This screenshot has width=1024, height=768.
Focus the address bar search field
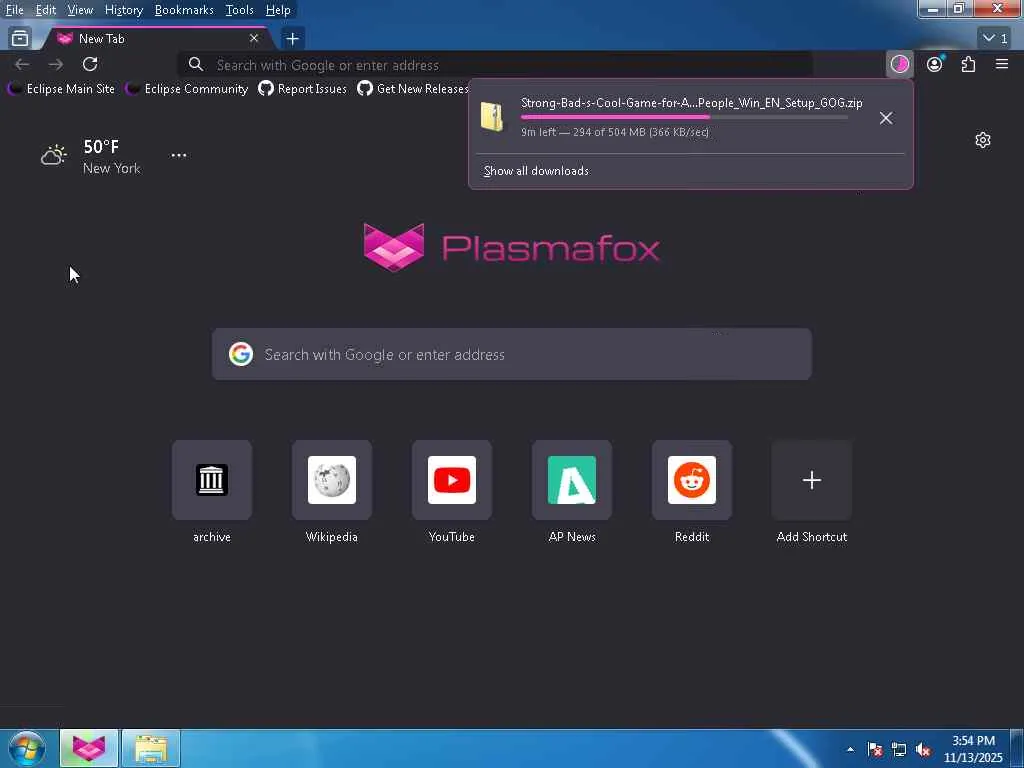[x=496, y=65]
